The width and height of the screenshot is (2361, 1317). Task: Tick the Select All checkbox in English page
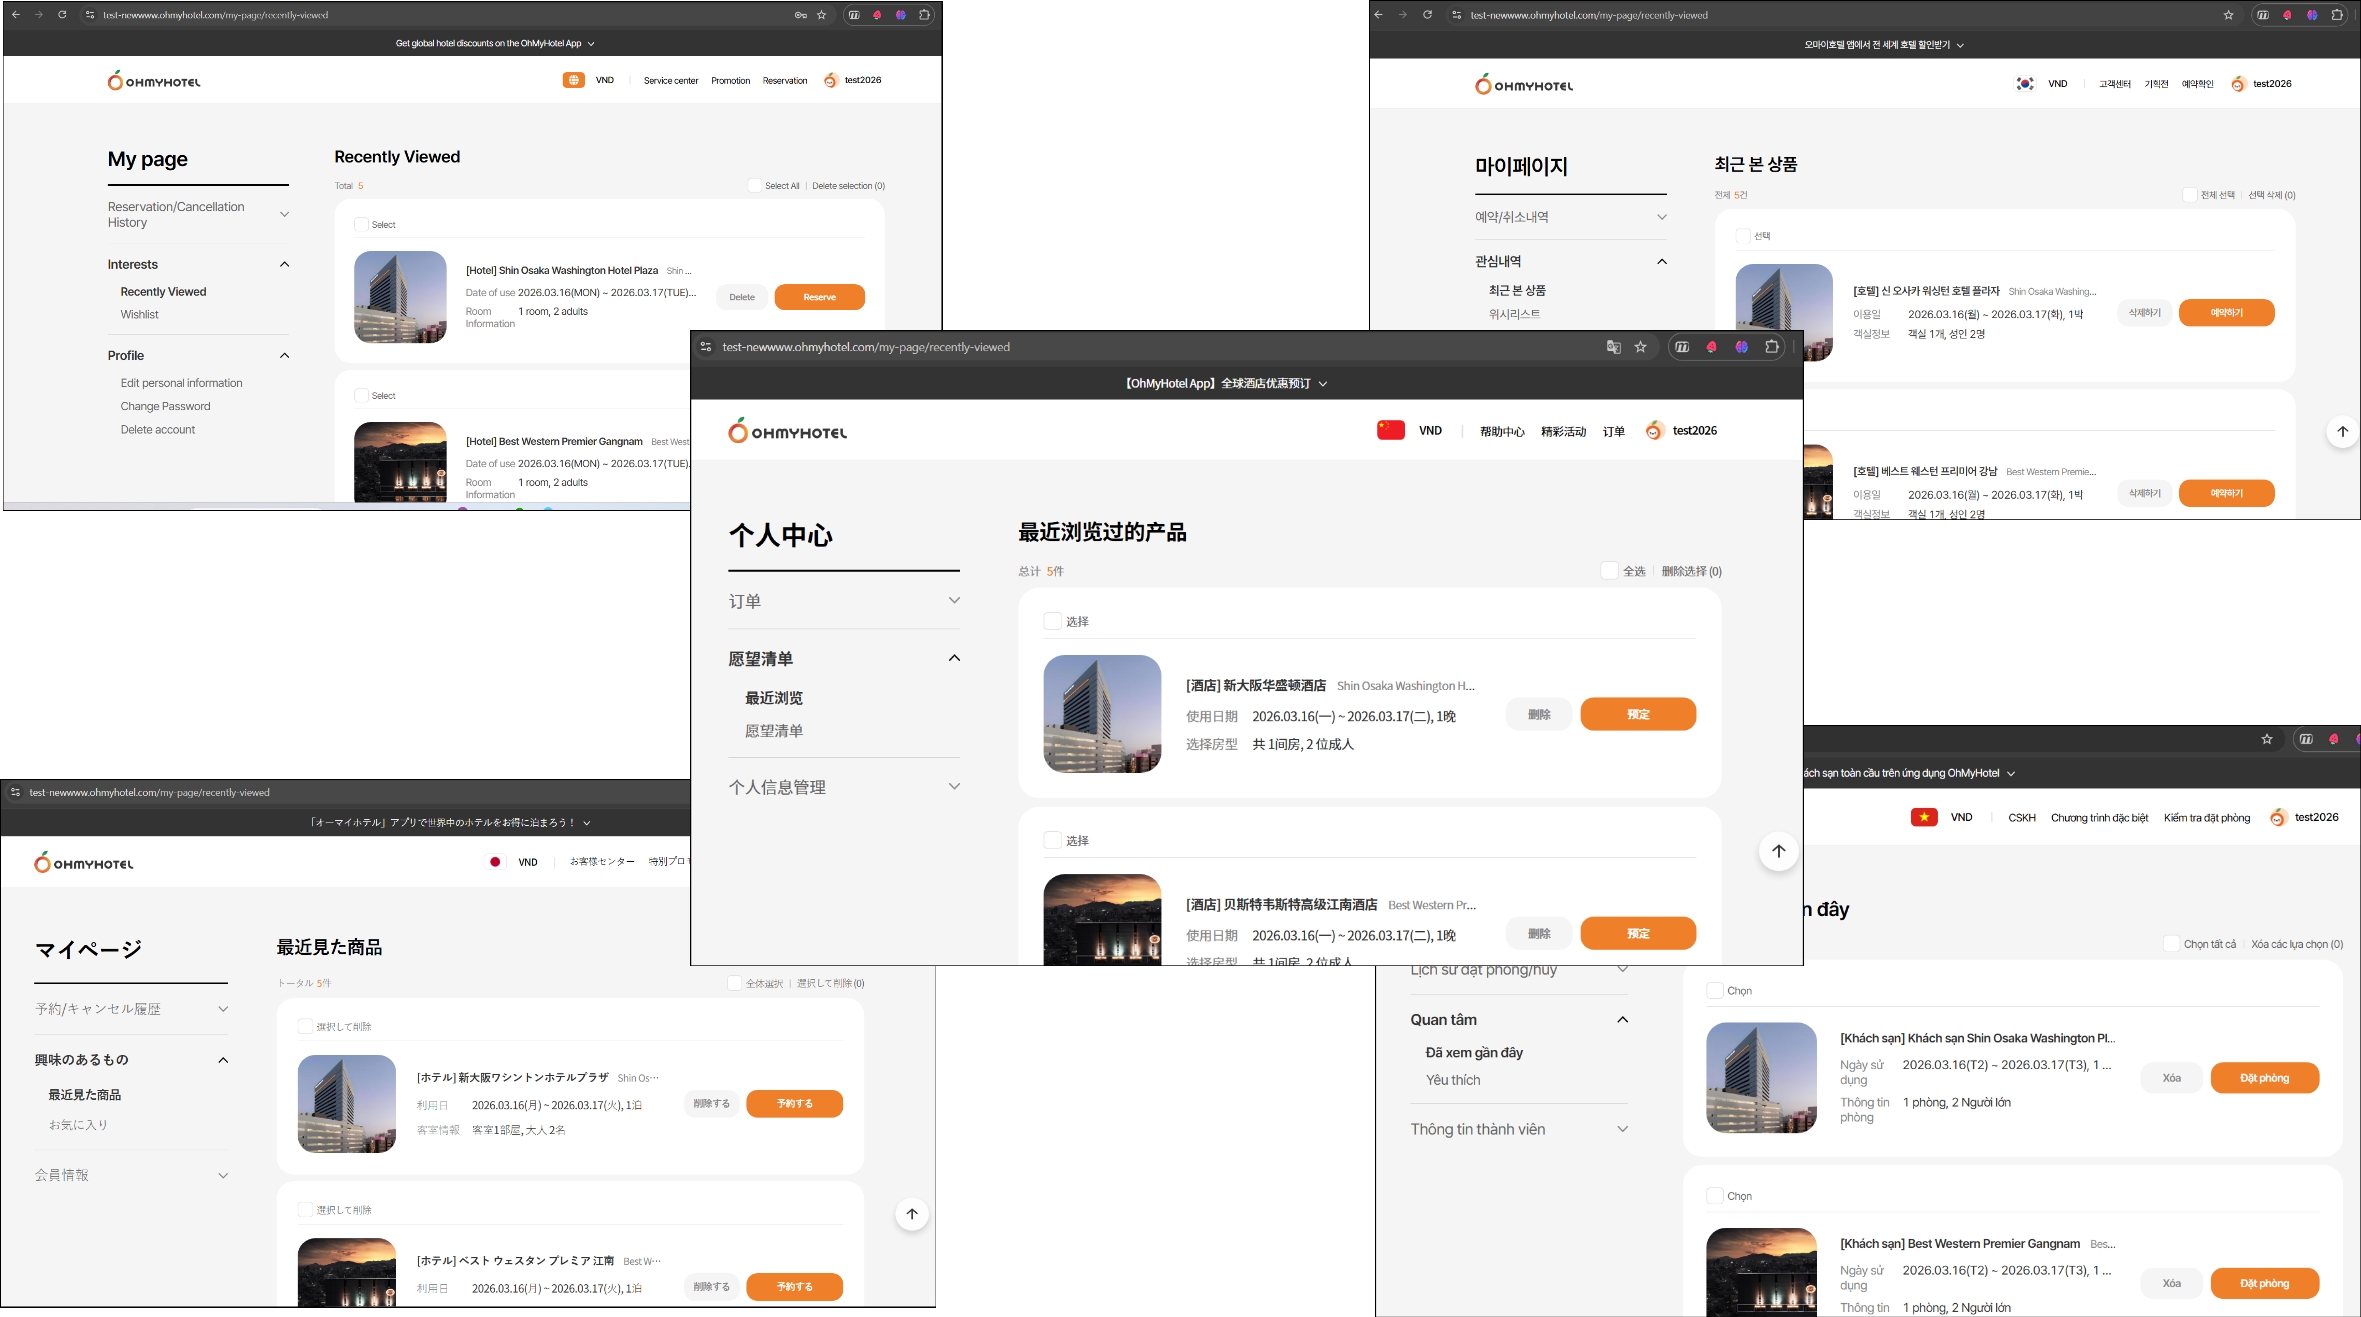755,186
